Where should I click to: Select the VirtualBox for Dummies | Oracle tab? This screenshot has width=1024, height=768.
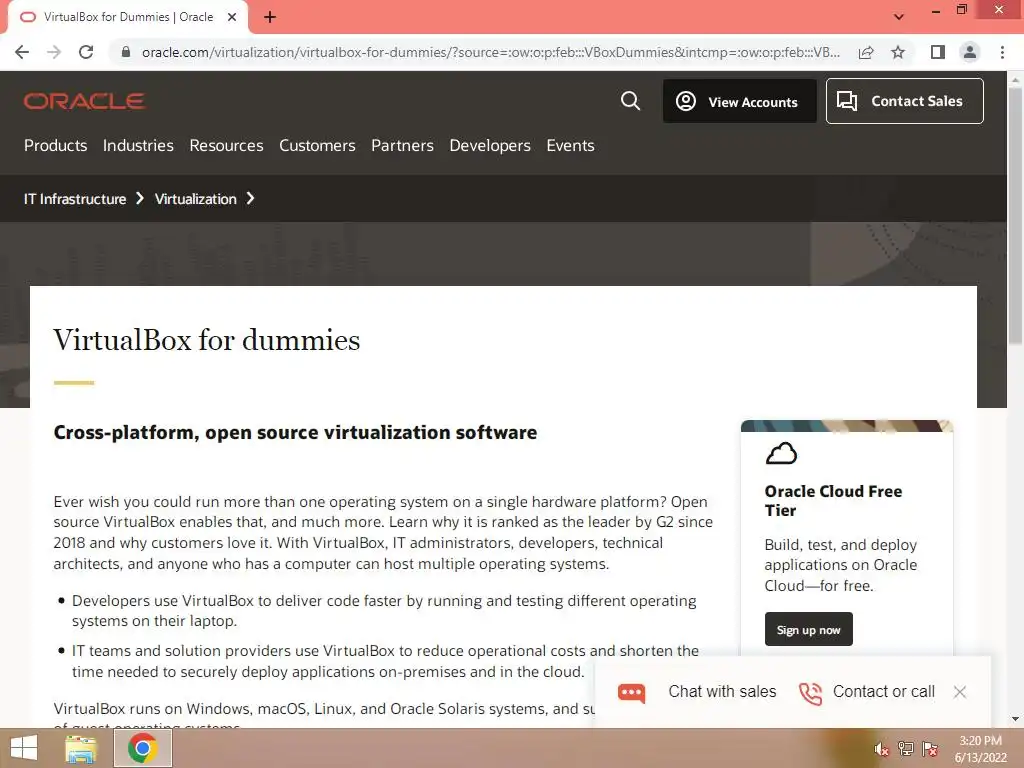pos(128,17)
